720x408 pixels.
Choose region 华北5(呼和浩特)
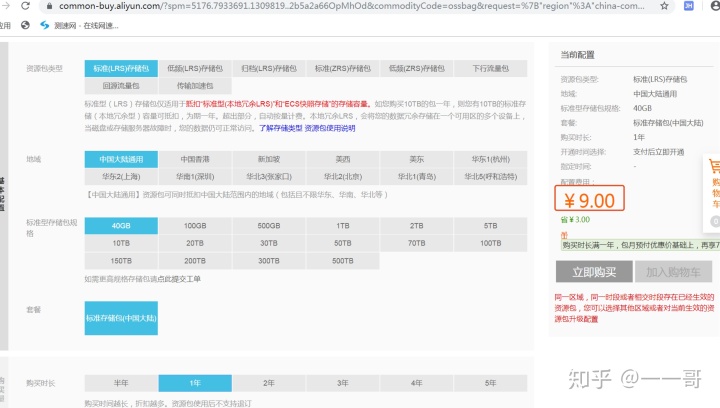pyautogui.click(x=490, y=177)
